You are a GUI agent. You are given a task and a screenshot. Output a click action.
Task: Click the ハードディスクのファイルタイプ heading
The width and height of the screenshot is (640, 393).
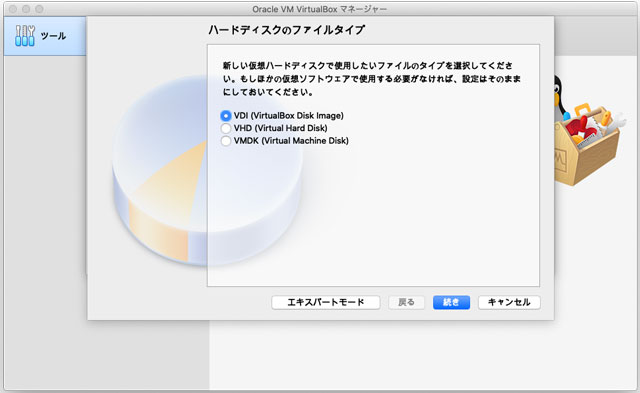tap(287, 30)
